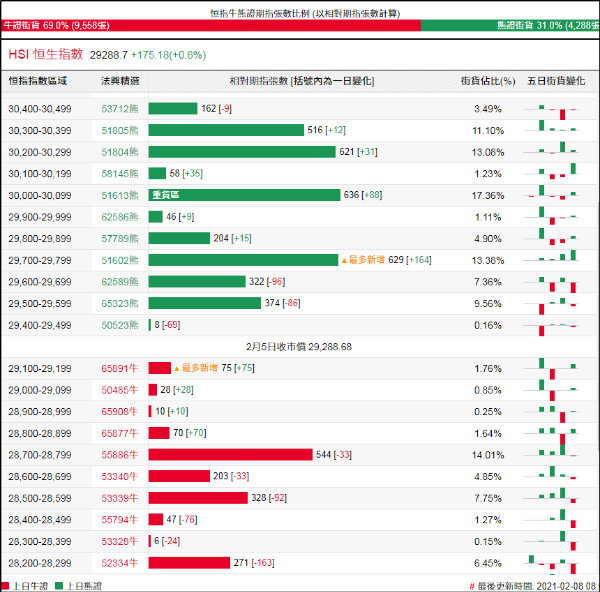Click the 五日街貨變化 column header
This screenshot has width=600, height=592.
click(556, 81)
